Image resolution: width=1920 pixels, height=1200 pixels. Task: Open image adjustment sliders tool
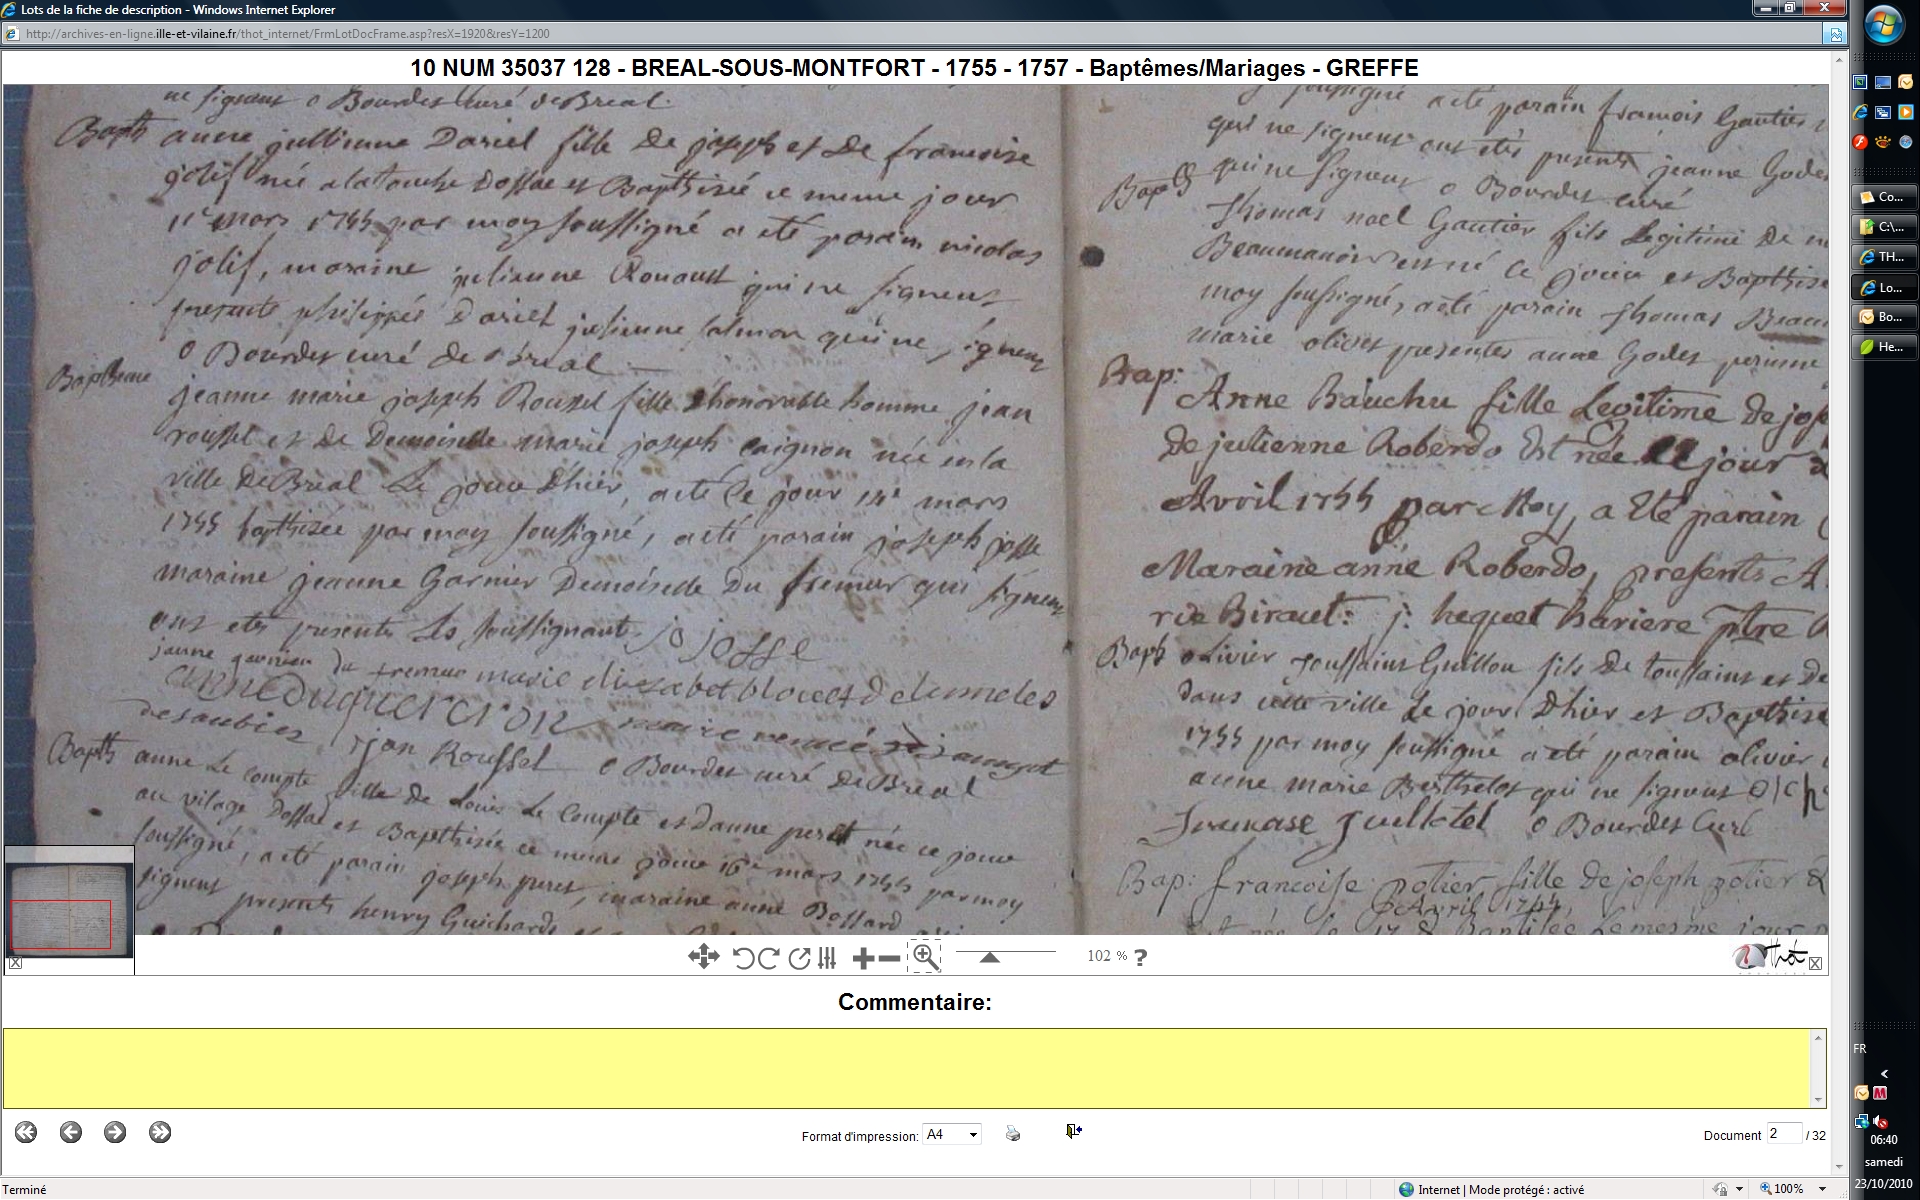(x=827, y=958)
